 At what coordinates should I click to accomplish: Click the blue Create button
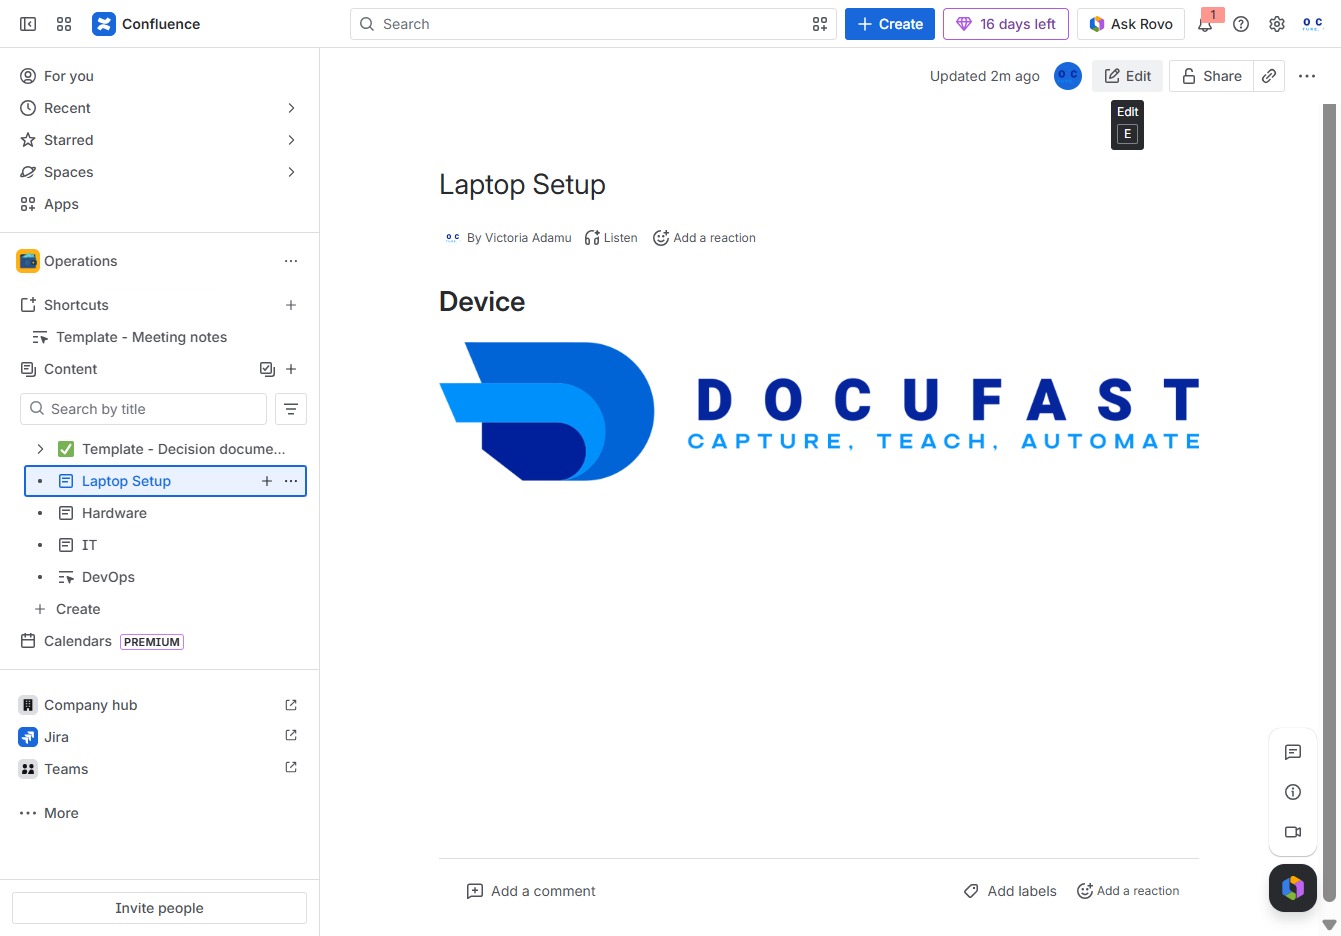(x=890, y=24)
